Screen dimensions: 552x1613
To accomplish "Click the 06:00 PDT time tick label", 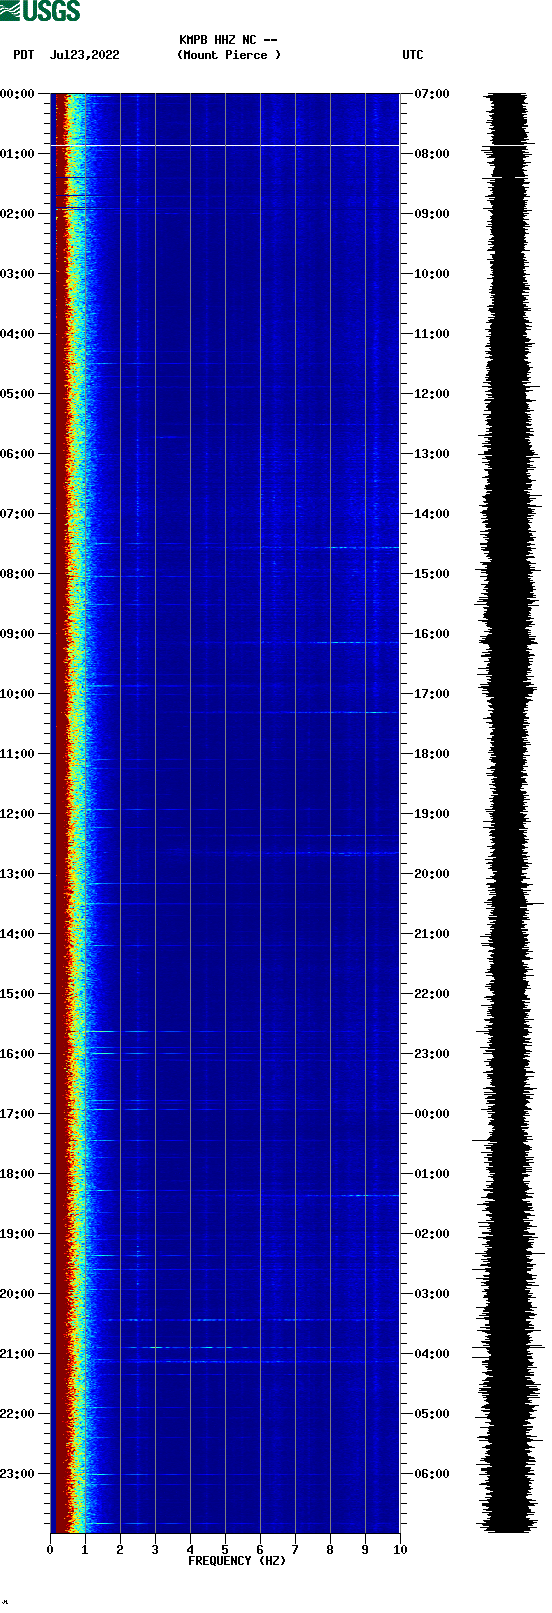I will (x=17, y=454).
